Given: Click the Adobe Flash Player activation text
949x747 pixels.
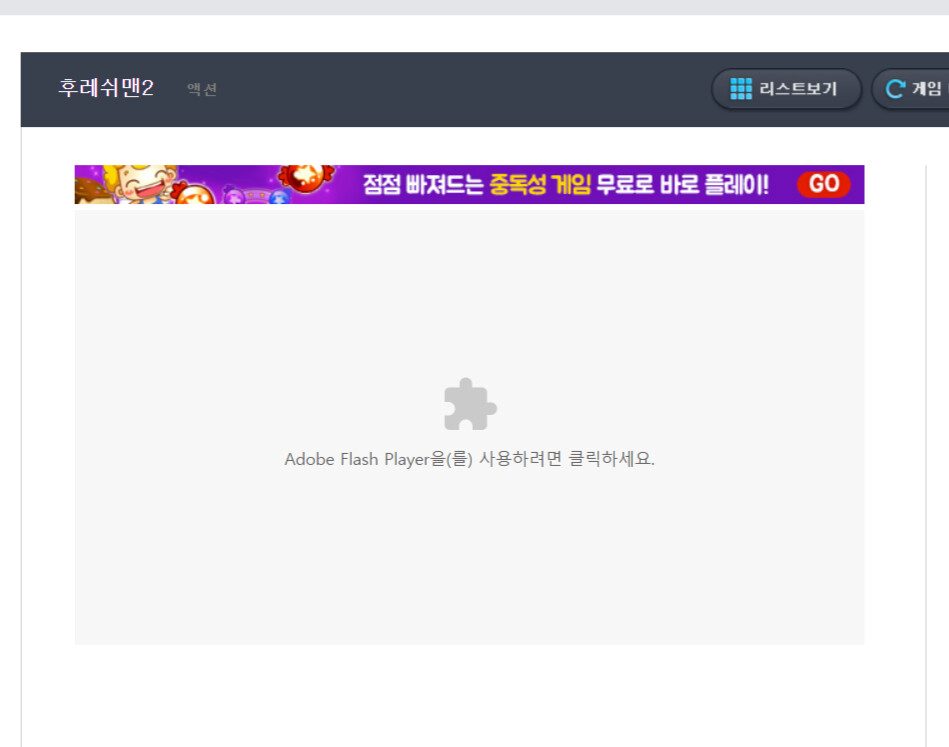Looking at the screenshot, I should tap(469, 460).
